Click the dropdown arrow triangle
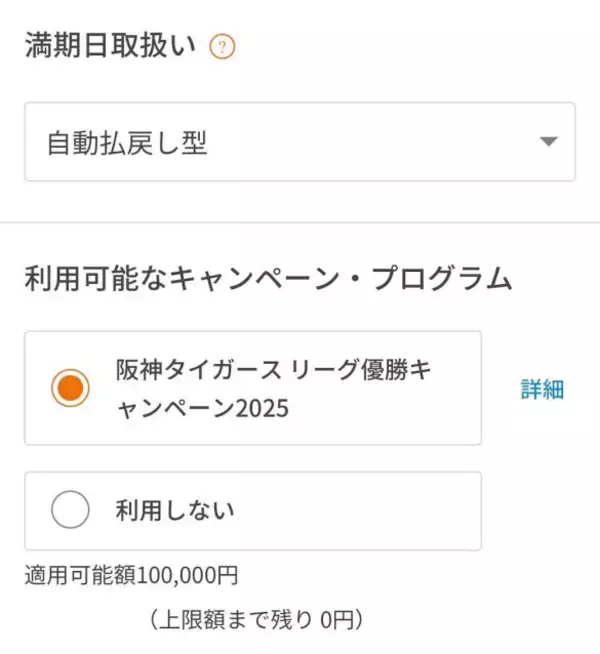600x654 pixels. point(547,142)
